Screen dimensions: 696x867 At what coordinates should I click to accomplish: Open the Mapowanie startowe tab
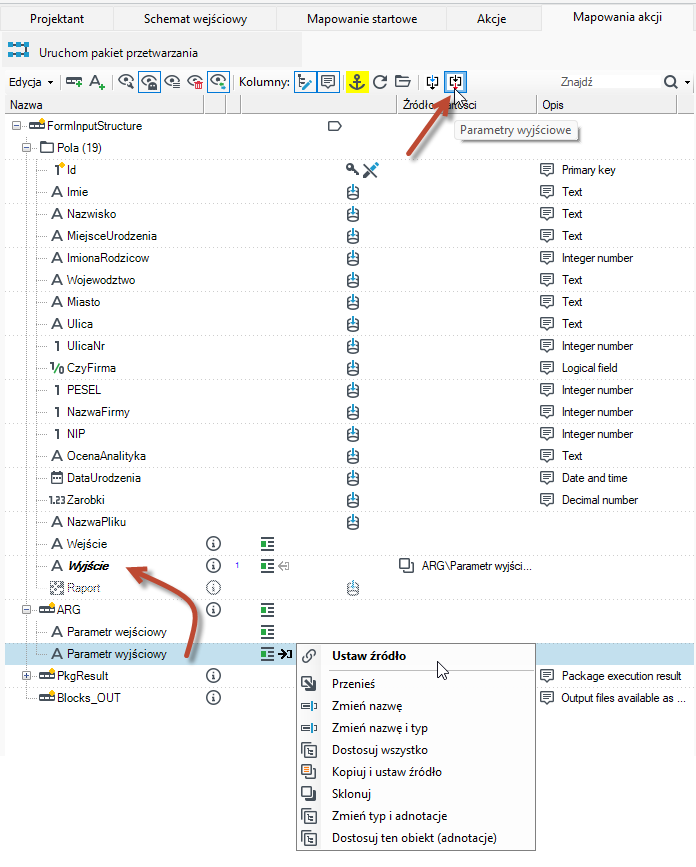pos(362,19)
